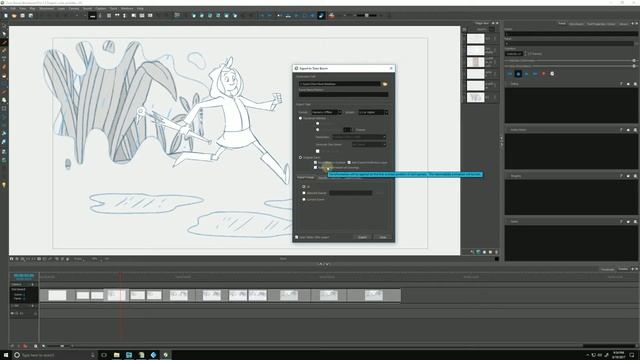
Task: Click the Duration field in Panel tab
Action: coord(513,53)
